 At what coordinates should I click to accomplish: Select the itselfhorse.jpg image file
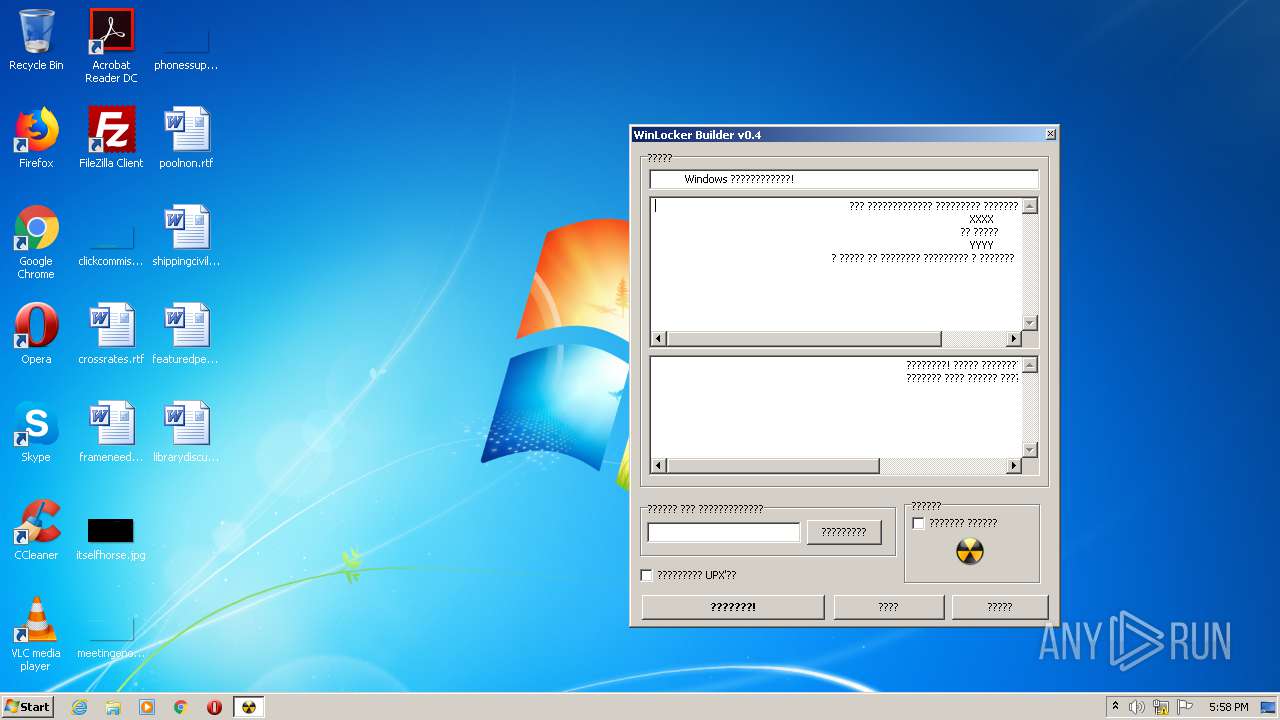[111, 538]
